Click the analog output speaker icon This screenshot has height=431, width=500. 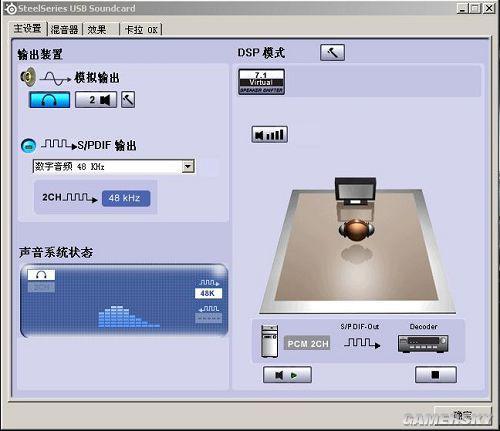tap(28, 77)
